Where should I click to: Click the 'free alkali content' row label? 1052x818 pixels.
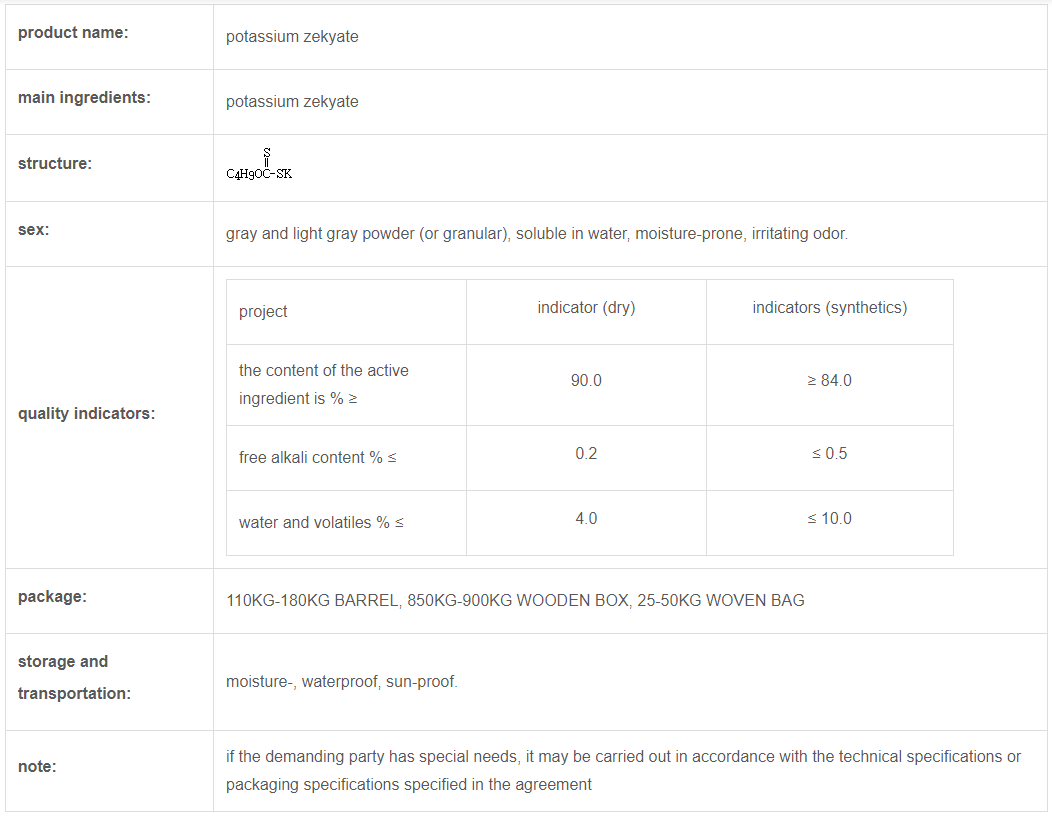pos(317,458)
